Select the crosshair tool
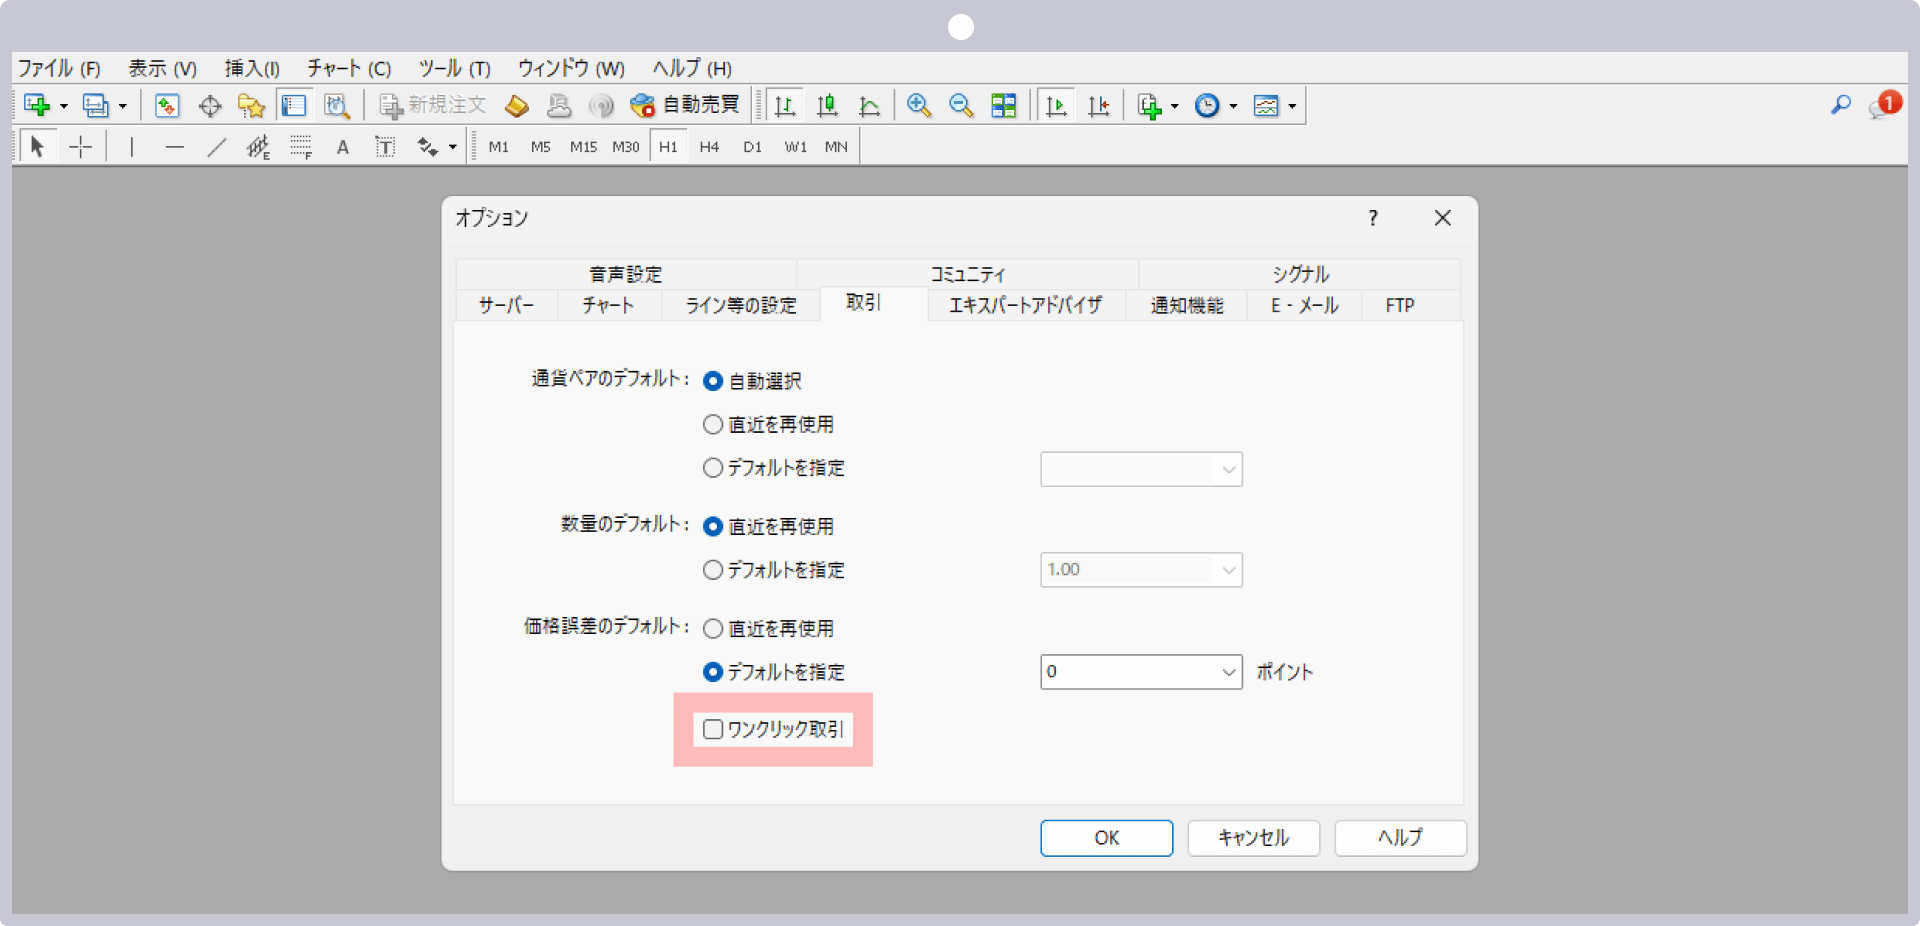 (81, 147)
